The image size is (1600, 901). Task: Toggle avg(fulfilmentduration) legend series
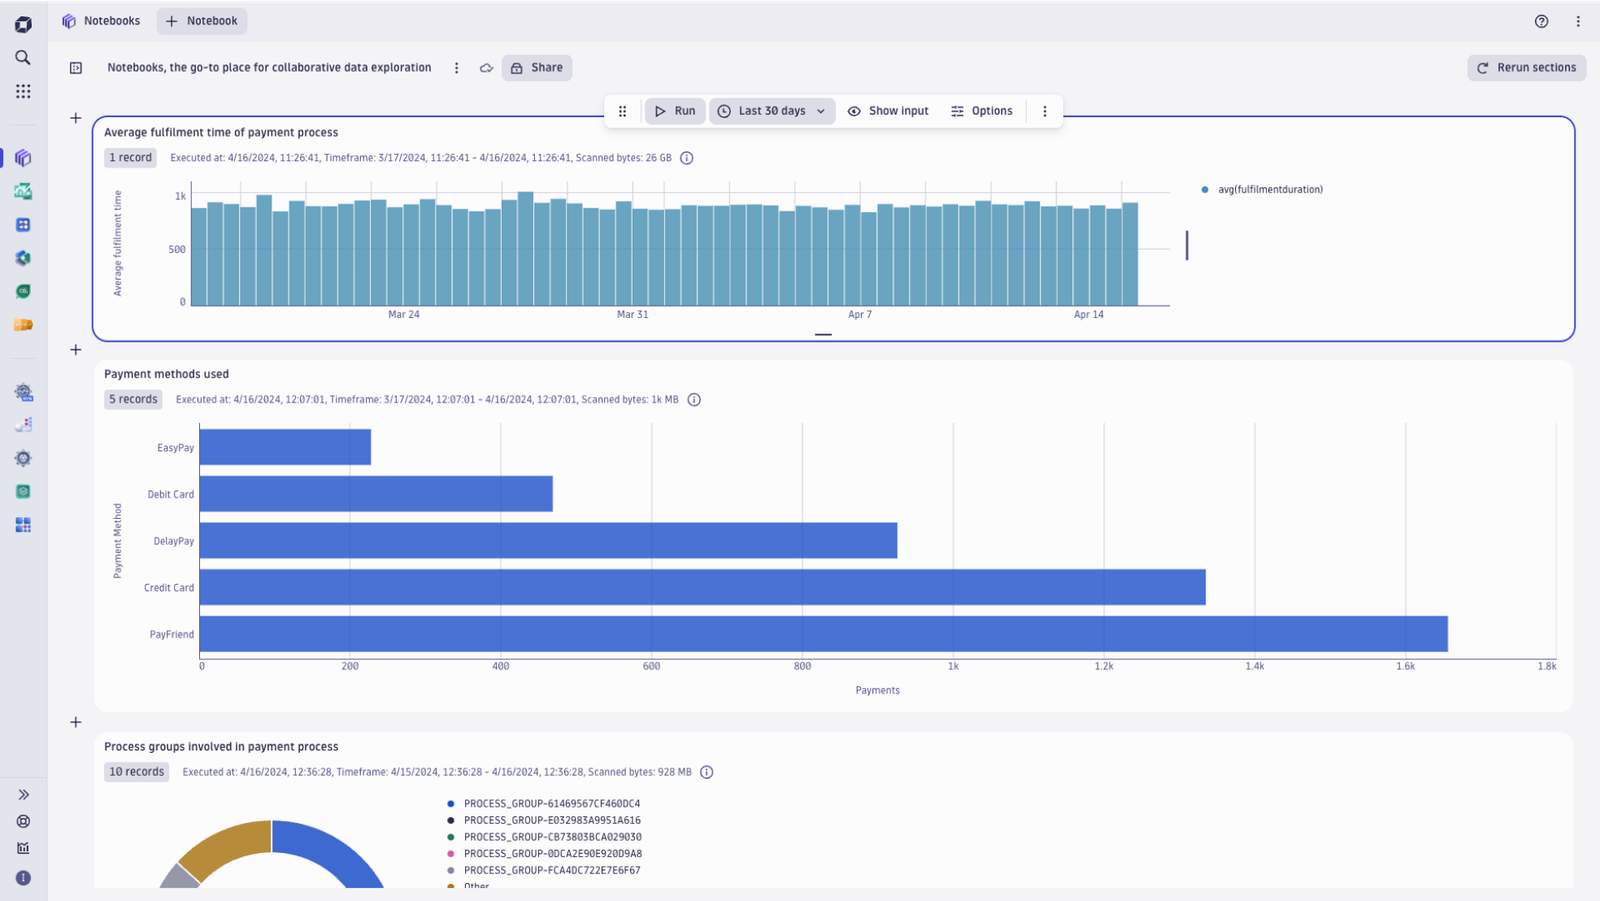pyautogui.click(x=1262, y=189)
